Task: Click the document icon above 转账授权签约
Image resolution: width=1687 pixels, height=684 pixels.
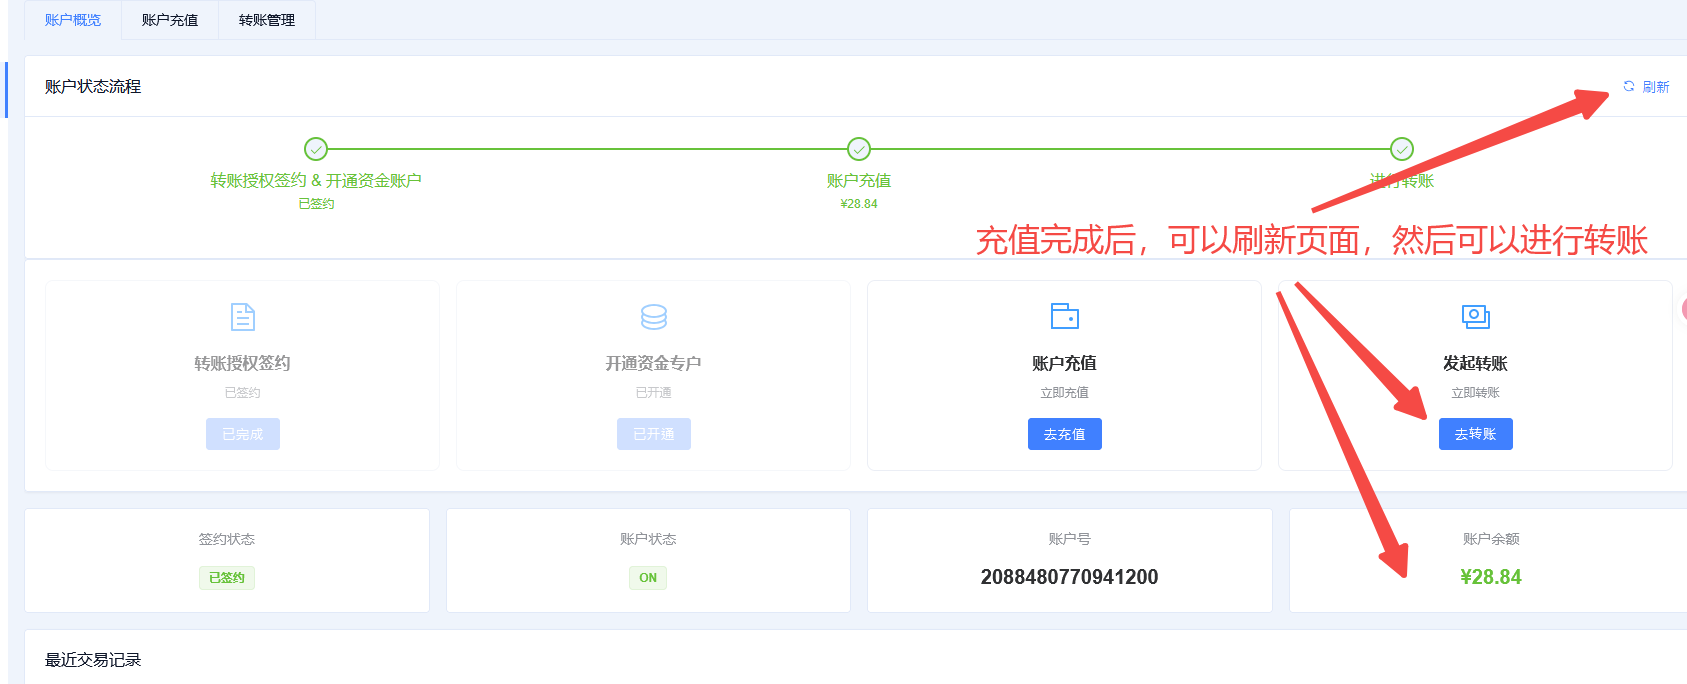Action: click(243, 317)
